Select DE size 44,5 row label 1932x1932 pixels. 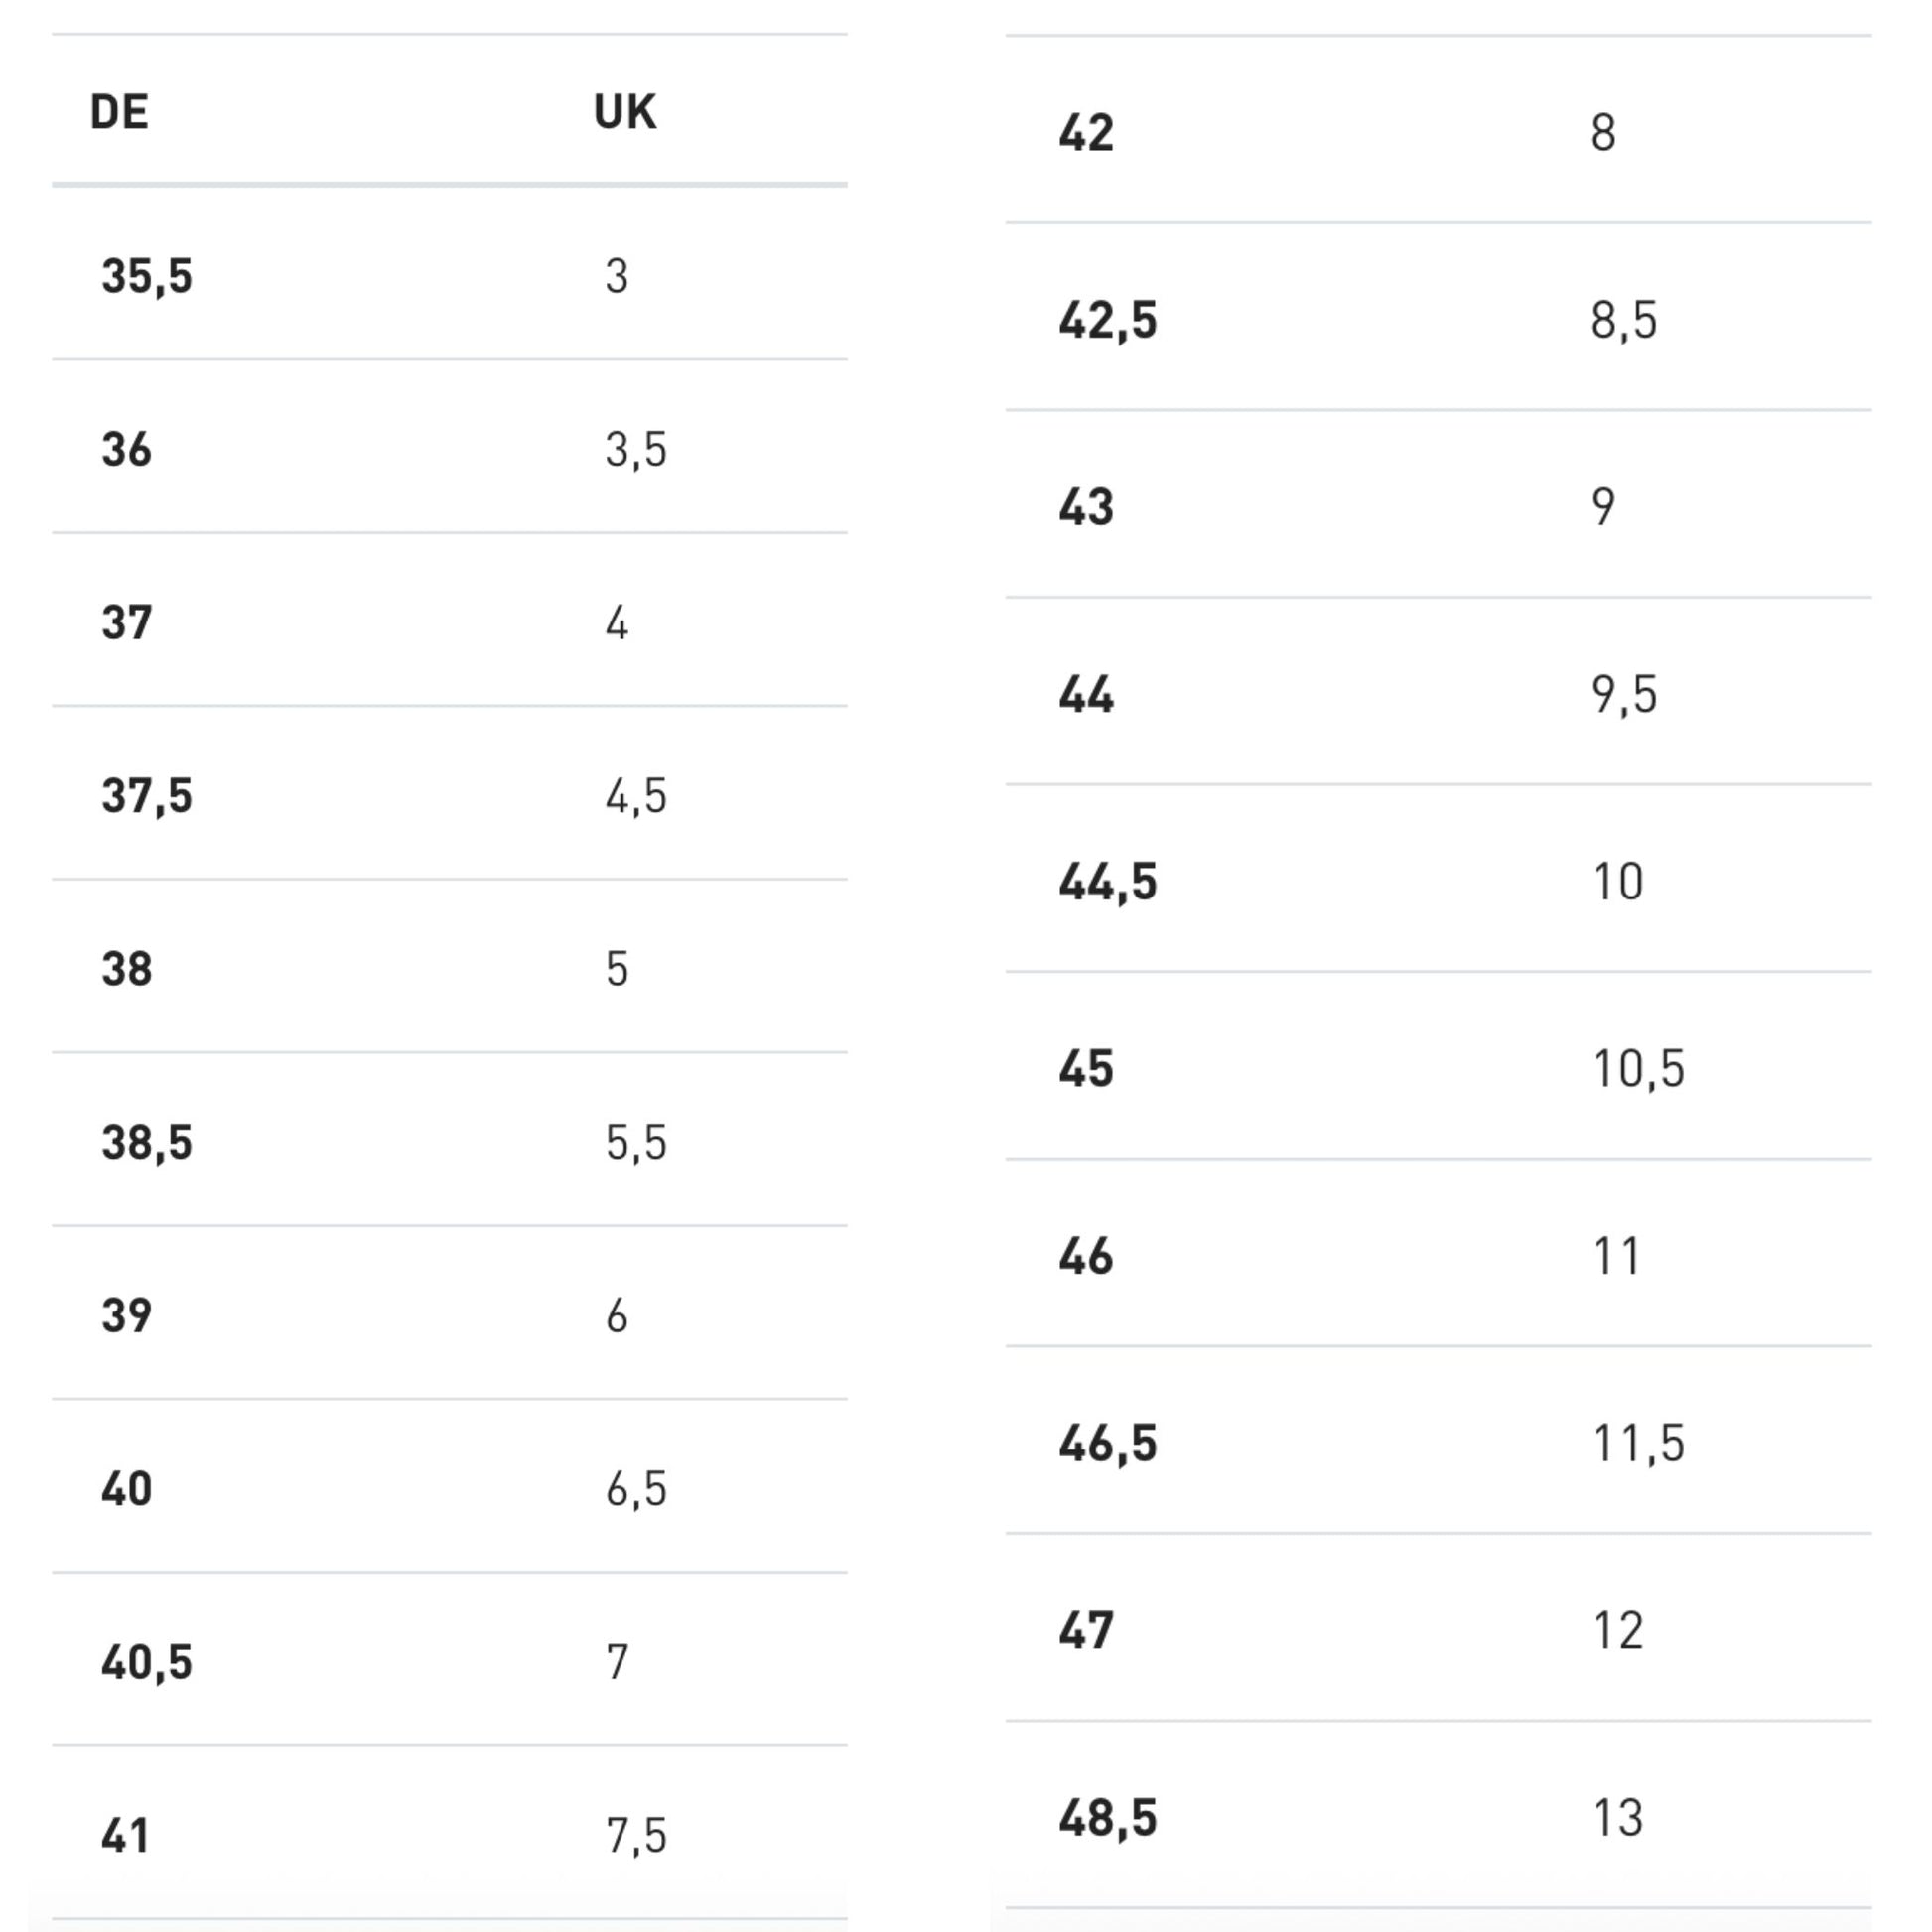coord(1108,882)
